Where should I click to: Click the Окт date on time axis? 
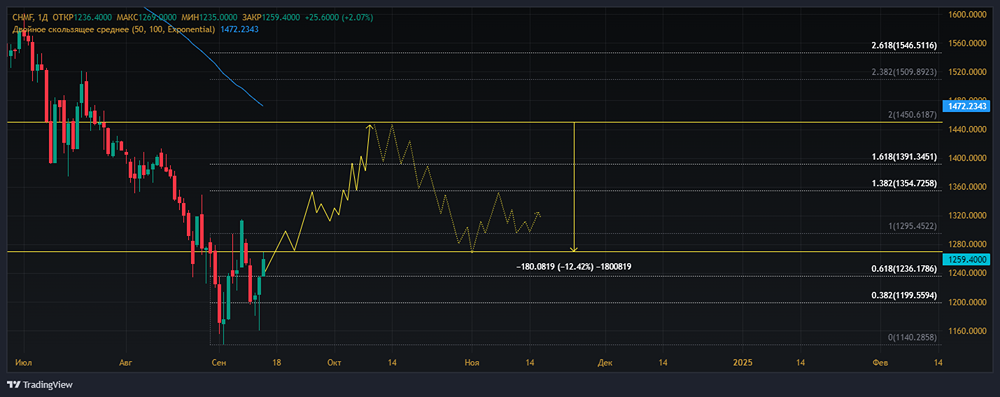pos(334,363)
